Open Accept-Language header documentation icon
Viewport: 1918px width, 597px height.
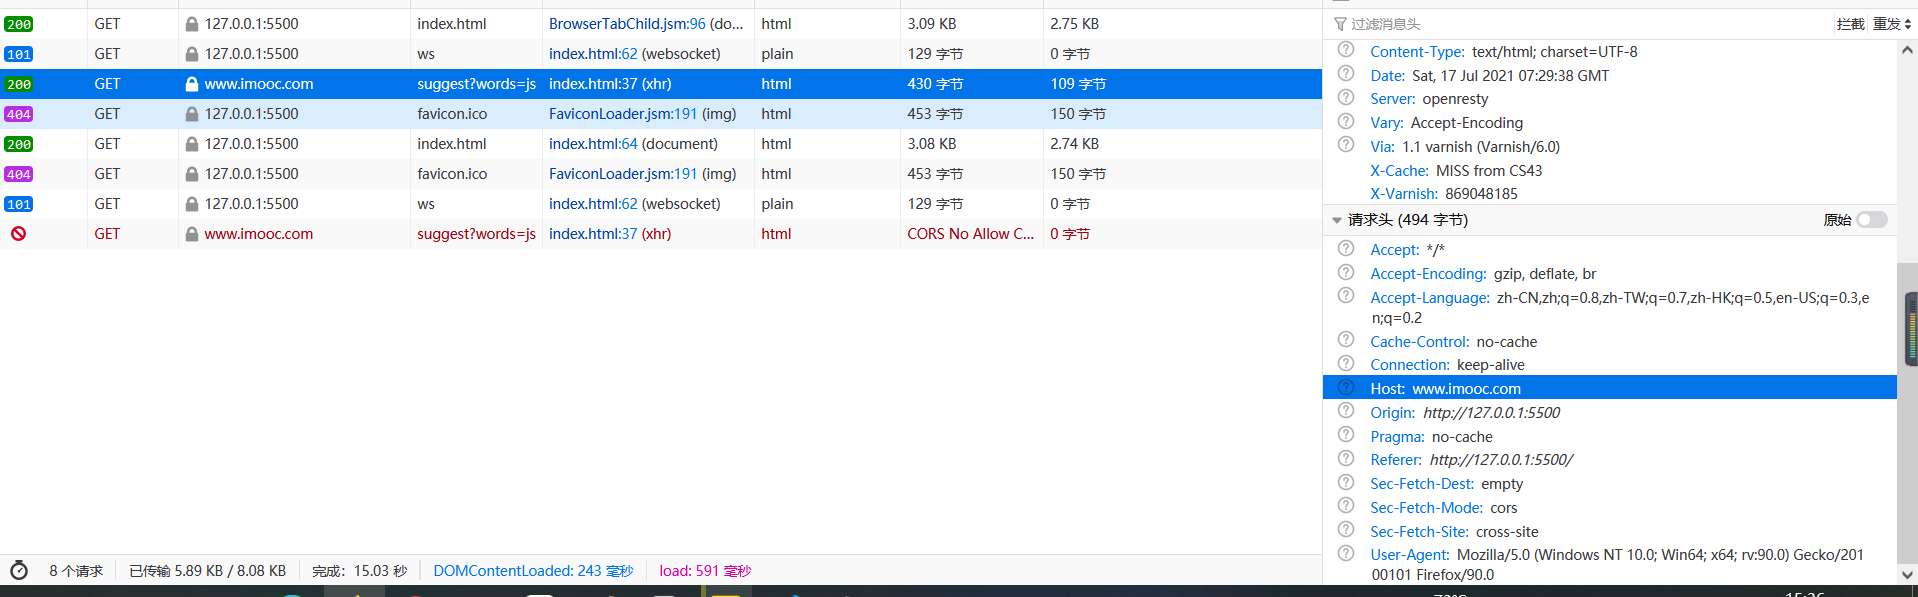pyautogui.click(x=1346, y=296)
